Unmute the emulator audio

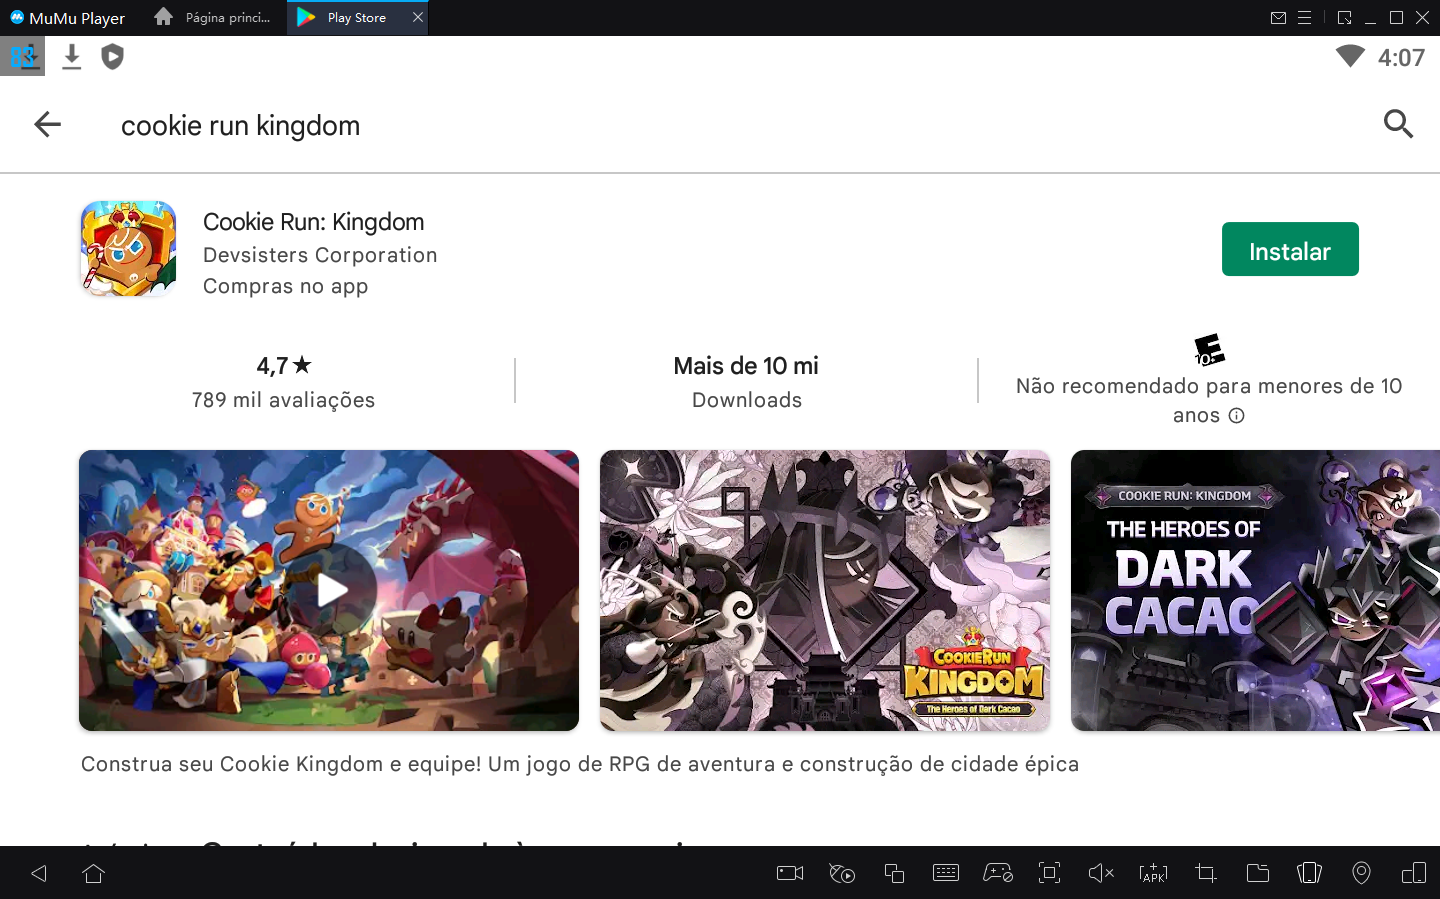1101,873
